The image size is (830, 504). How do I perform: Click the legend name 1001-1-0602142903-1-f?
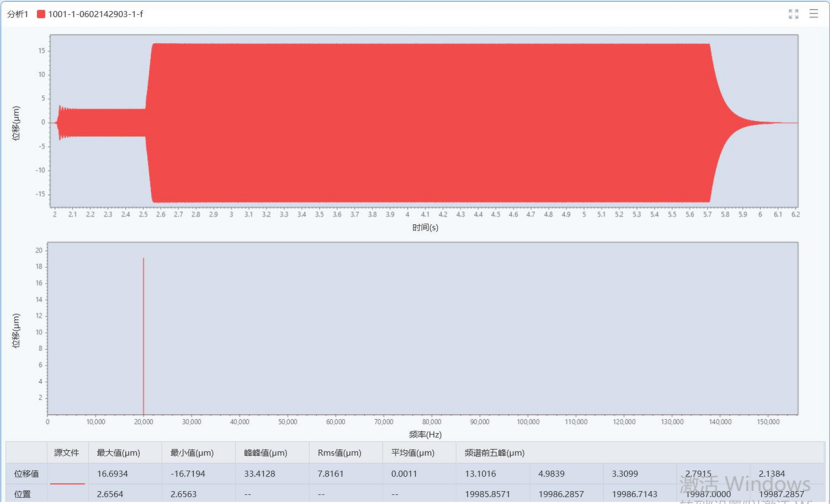95,14
